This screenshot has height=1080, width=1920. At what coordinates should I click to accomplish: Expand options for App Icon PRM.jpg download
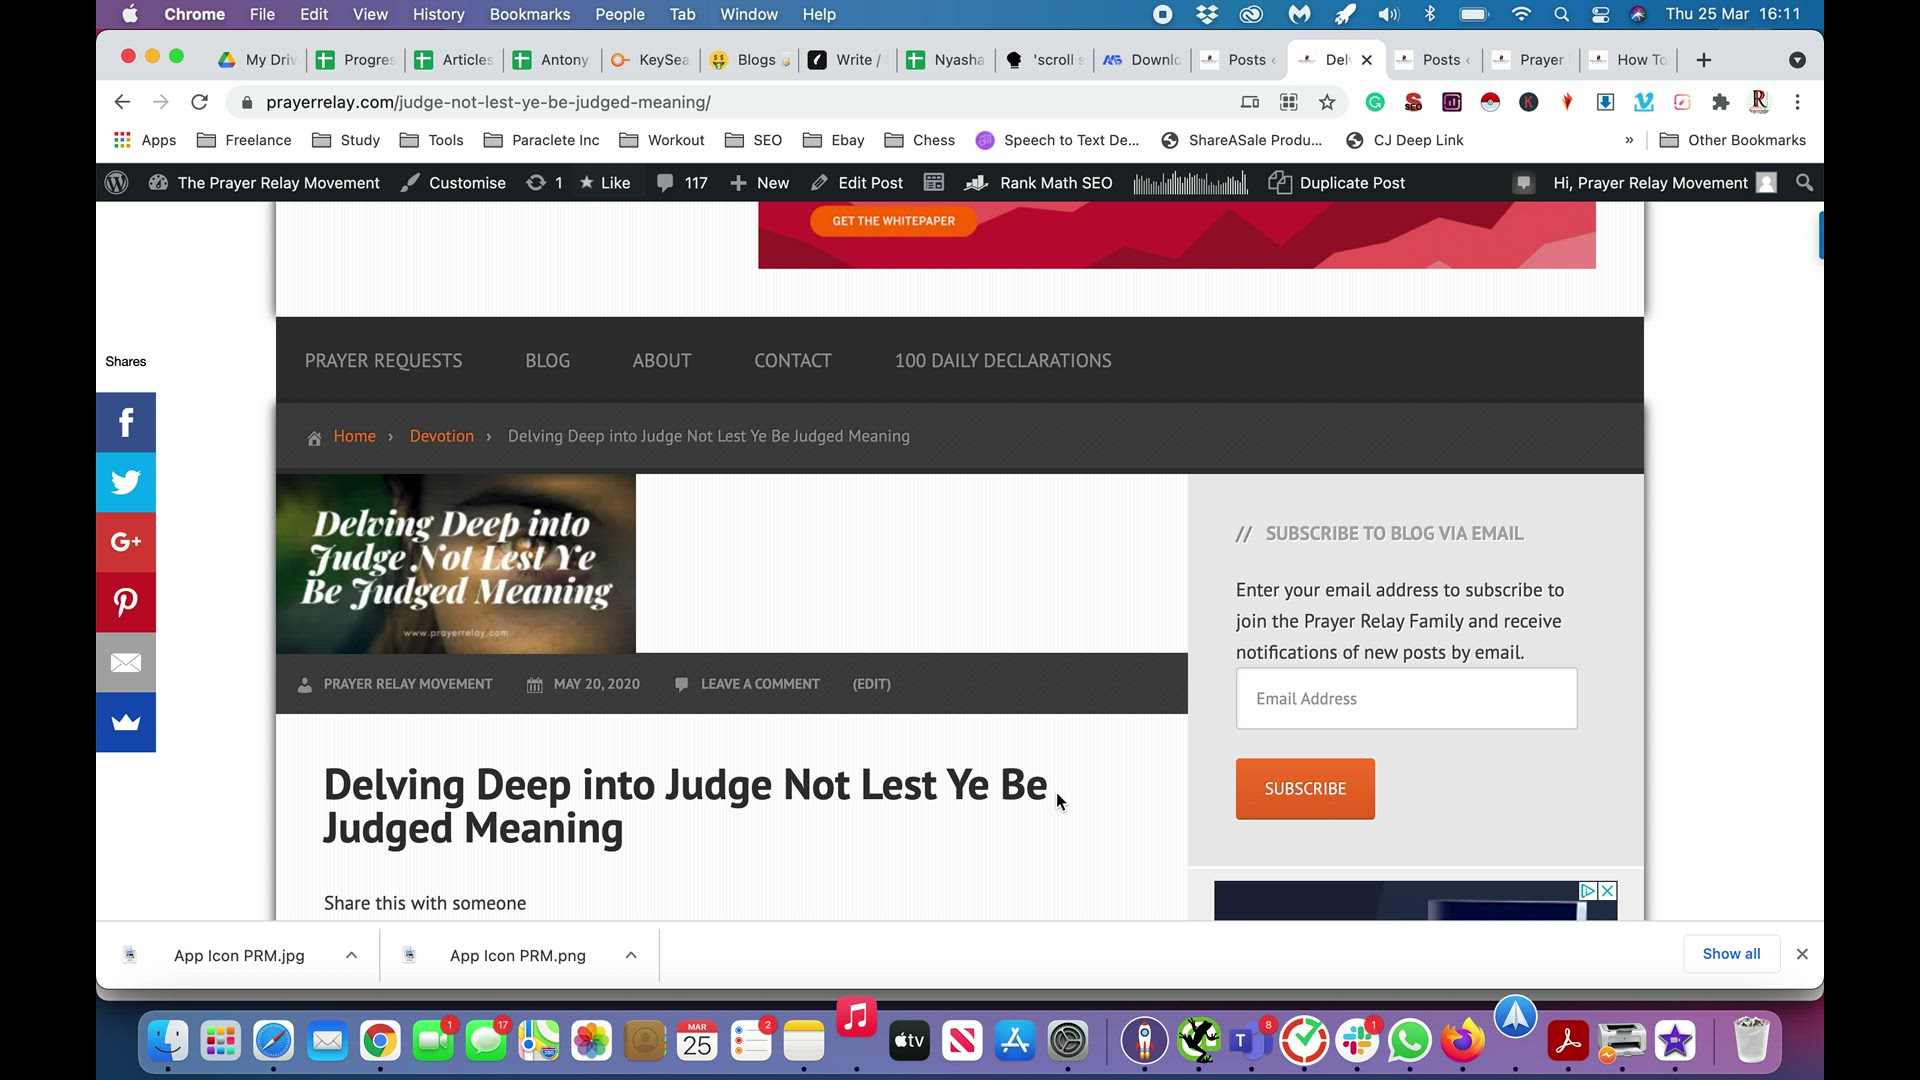(352, 955)
